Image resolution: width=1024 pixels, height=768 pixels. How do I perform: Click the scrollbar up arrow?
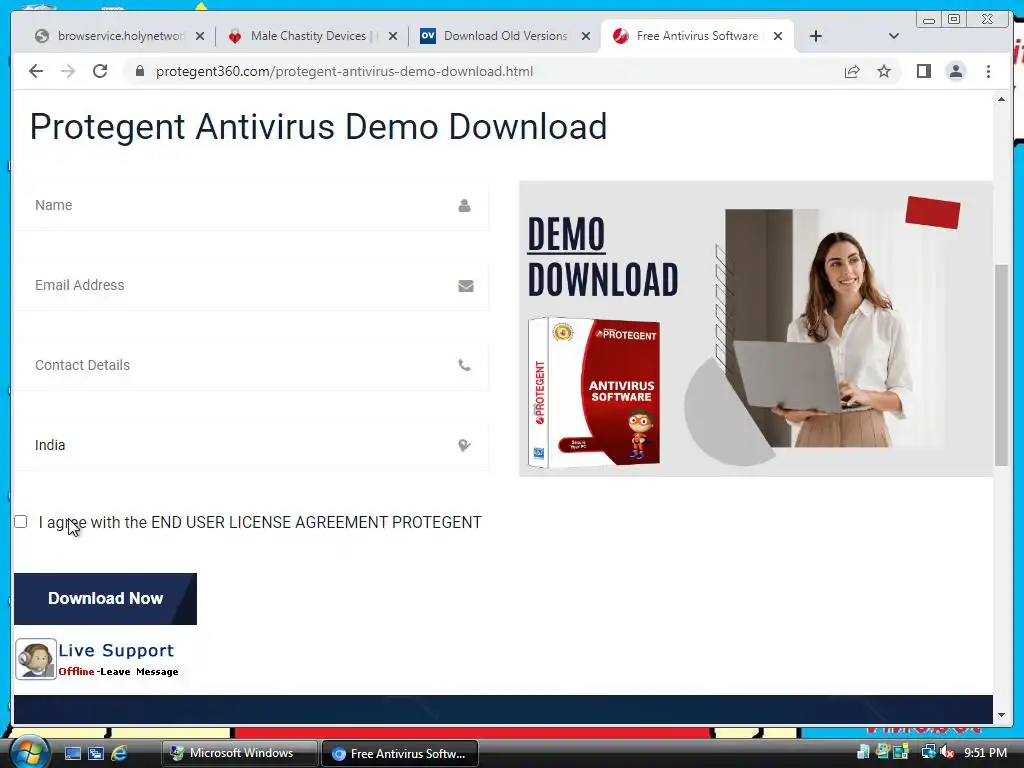click(x=1001, y=99)
